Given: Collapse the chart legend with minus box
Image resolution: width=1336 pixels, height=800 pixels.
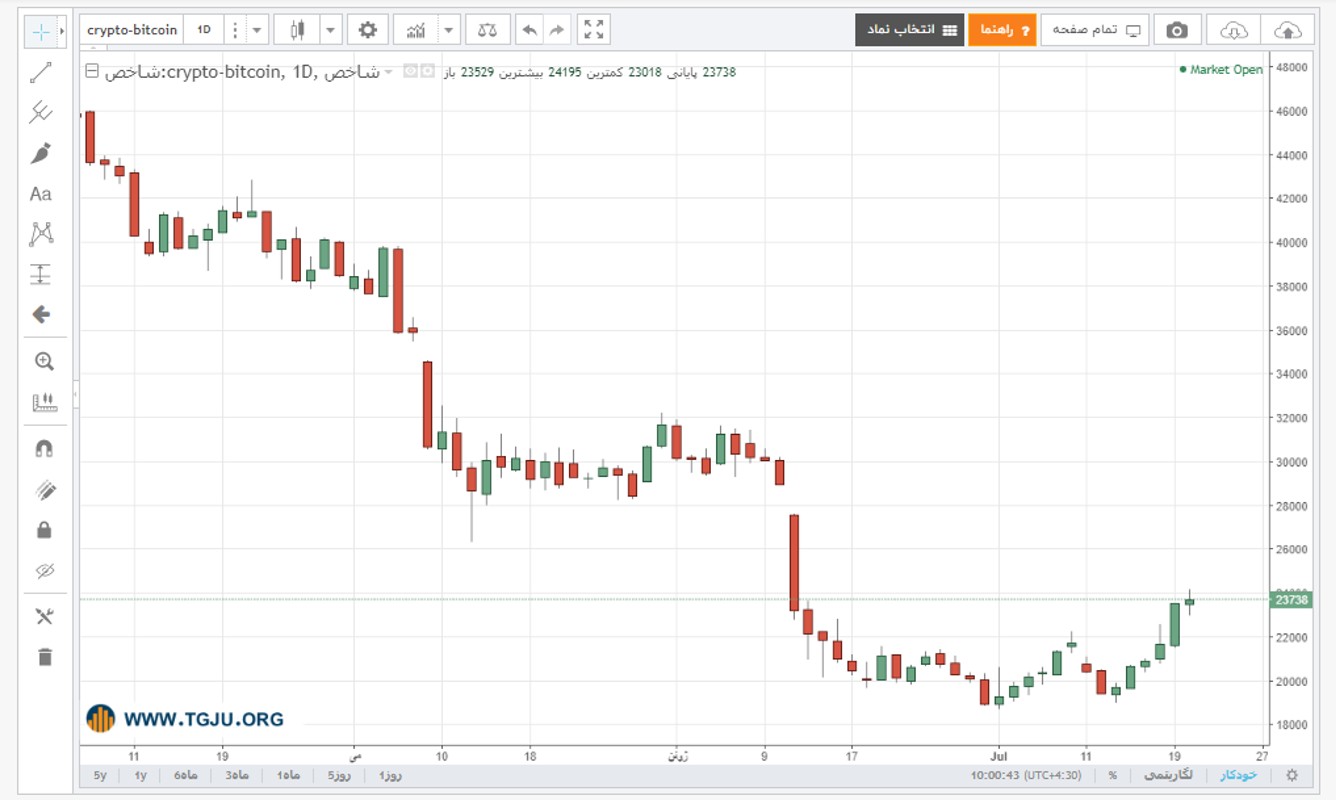Looking at the screenshot, I should point(93,71).
